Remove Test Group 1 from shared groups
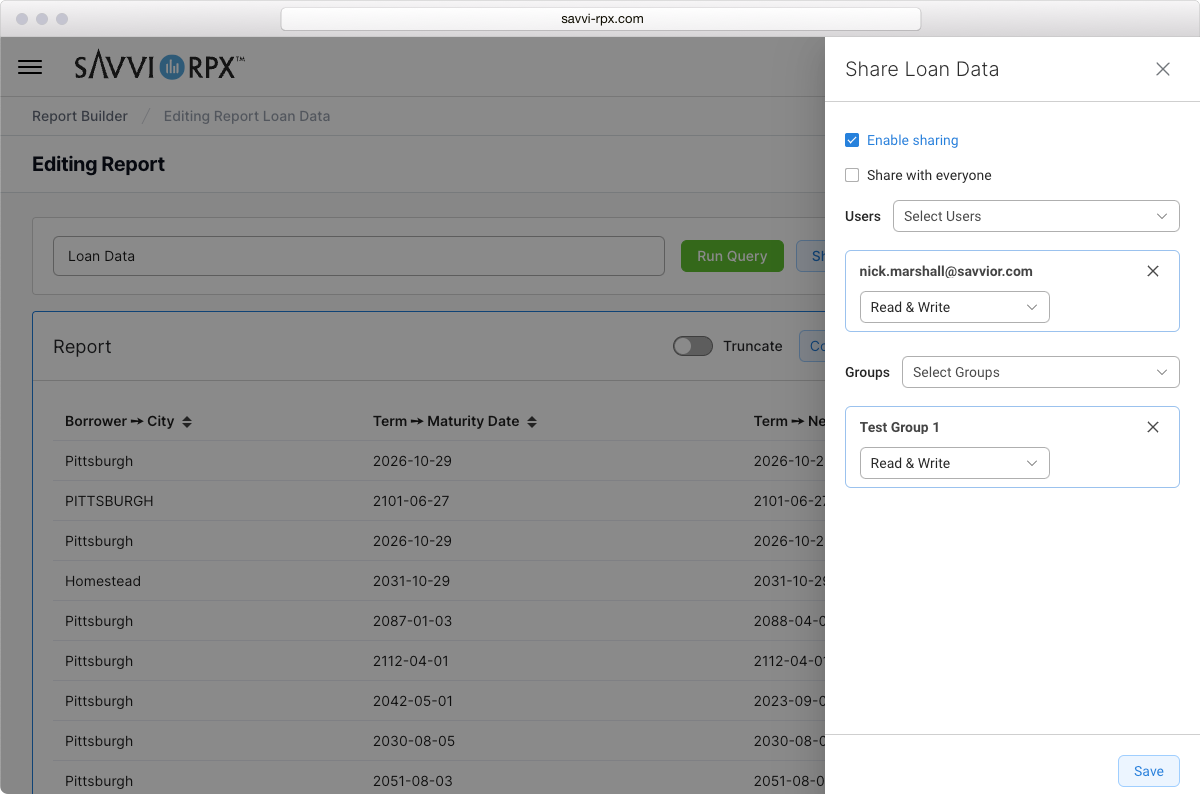The image size is (1200, 794). [x=1152, y=427]
